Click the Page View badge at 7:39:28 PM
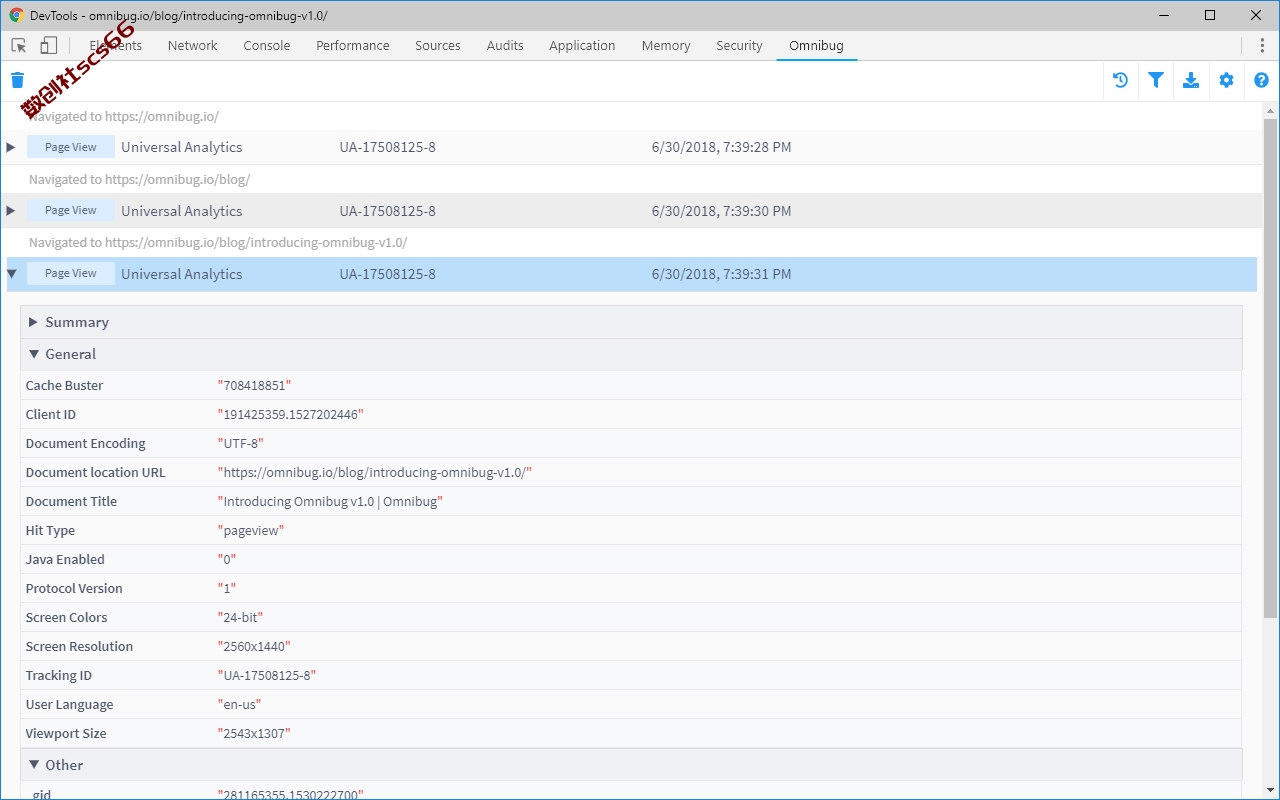The height and width of the screenshot is (800, 1280). (x=71, y=147)
